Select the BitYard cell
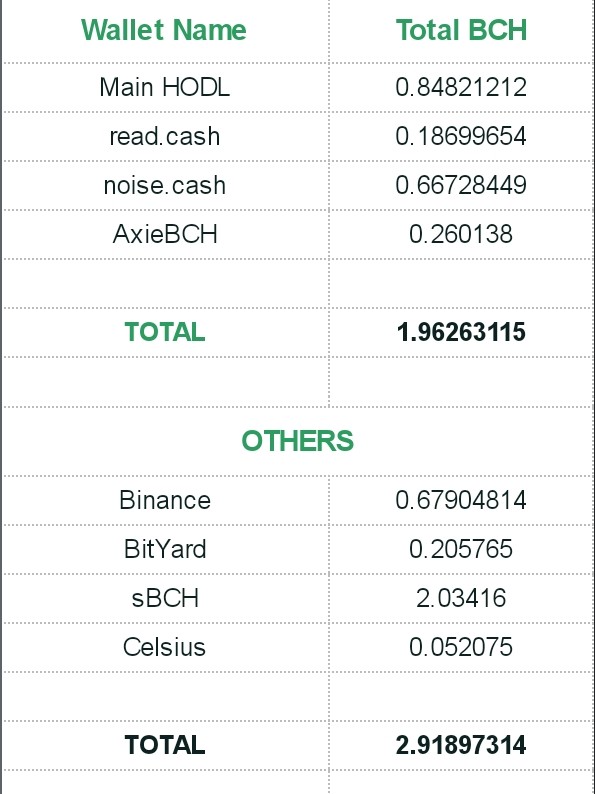Screen dimensions: 595x794 165,549
